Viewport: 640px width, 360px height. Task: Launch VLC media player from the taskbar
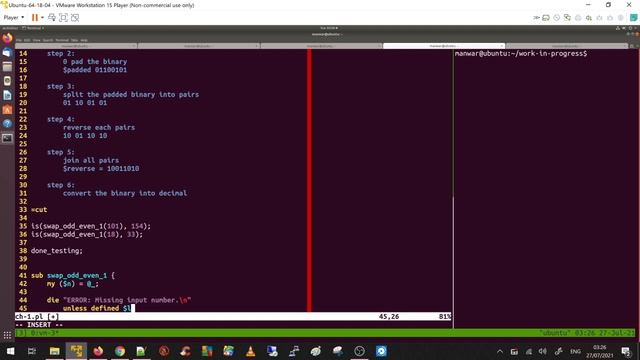click(x=250, y=351)
